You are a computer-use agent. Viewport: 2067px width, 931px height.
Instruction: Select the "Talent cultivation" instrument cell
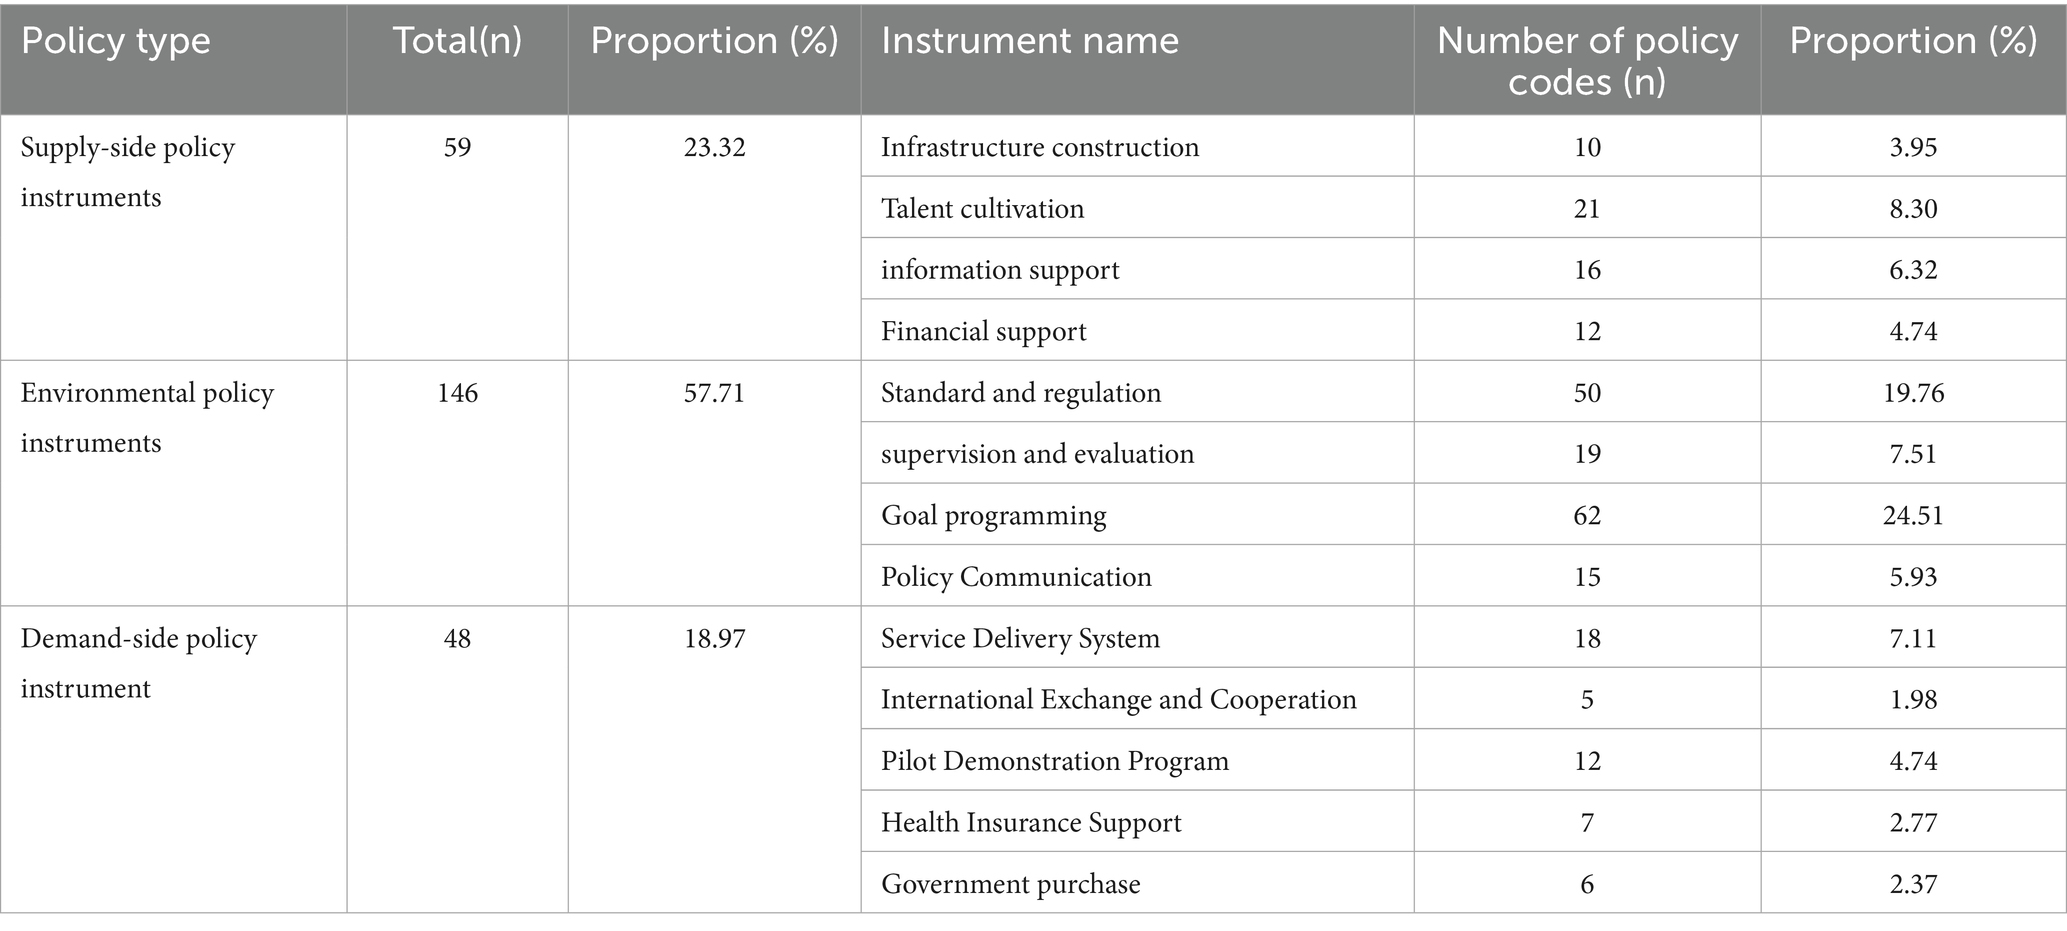982,209
